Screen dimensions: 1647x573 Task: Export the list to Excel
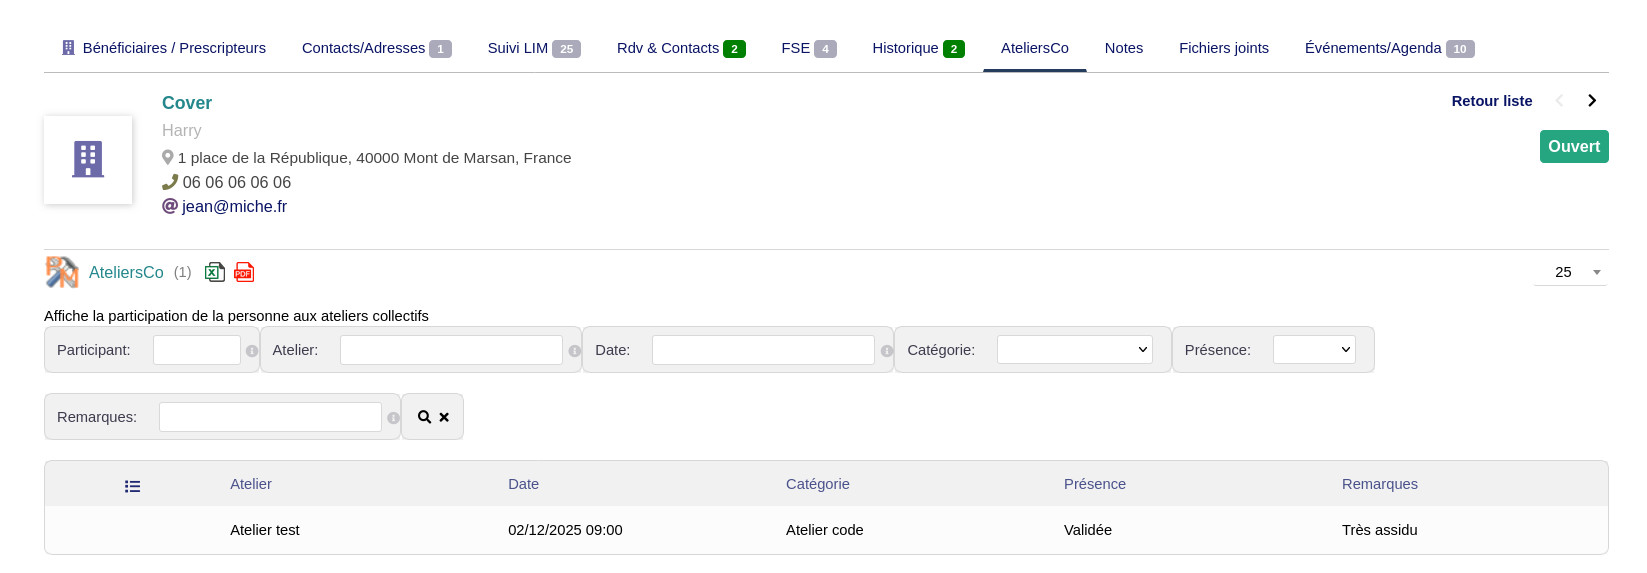click(x=214, y=272)
